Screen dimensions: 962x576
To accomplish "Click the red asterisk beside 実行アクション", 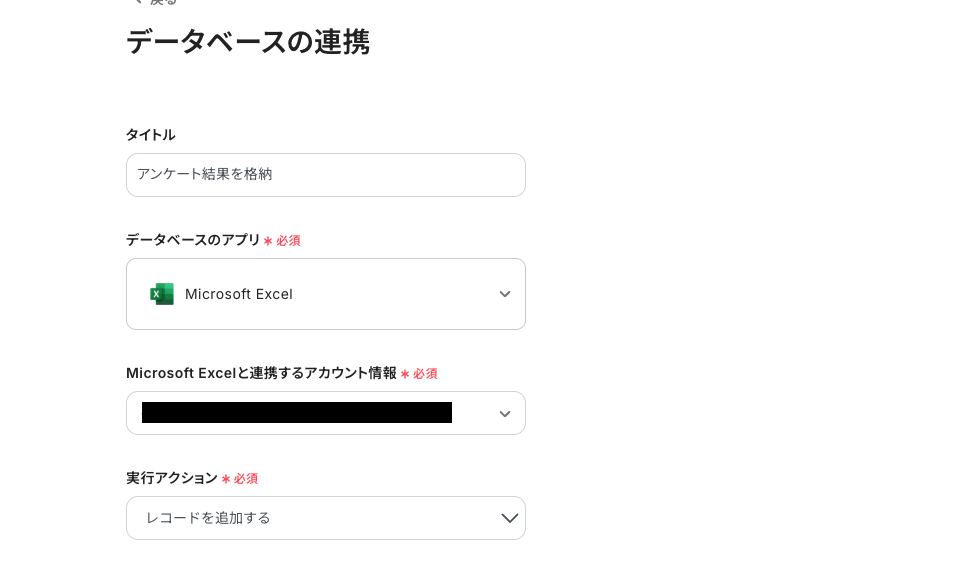I will [x=225, y=479].
